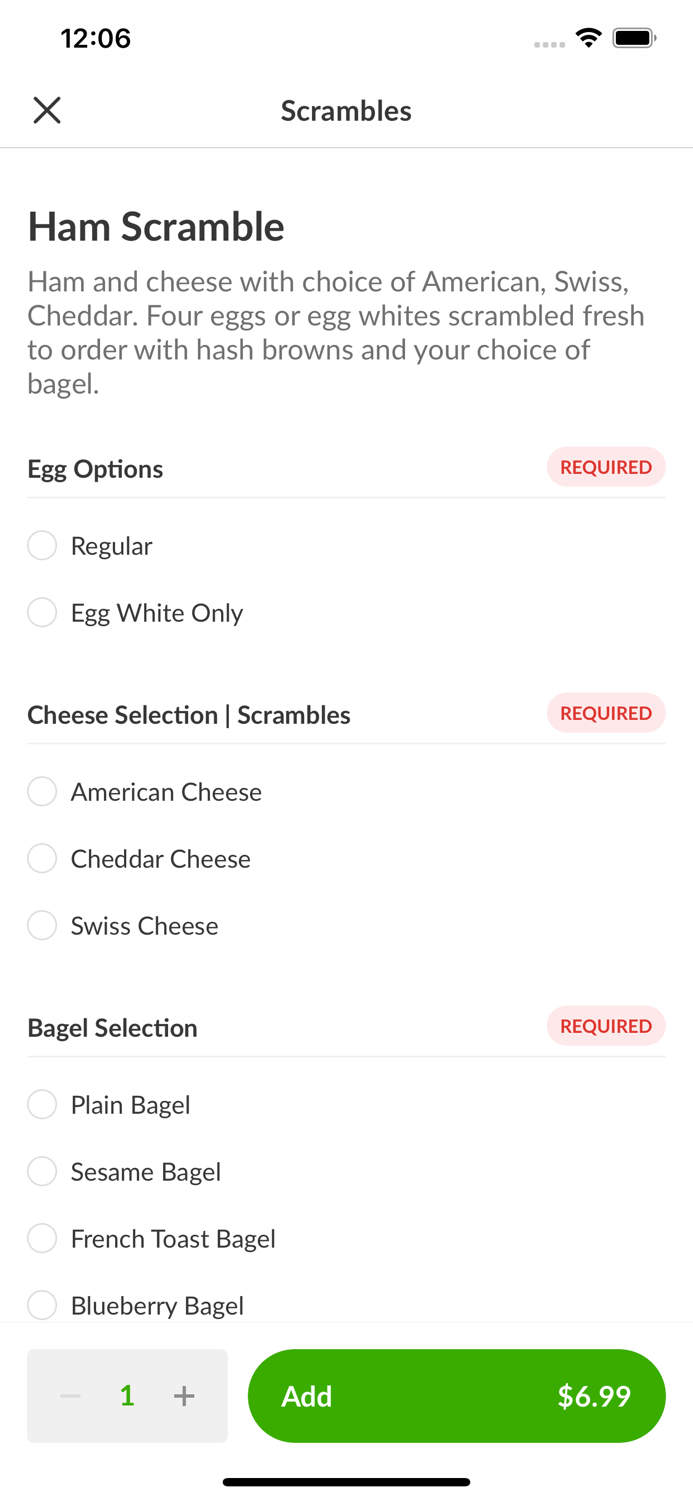Close the Ham Scramble item screen
The image size is (693, 1500).
46,110
